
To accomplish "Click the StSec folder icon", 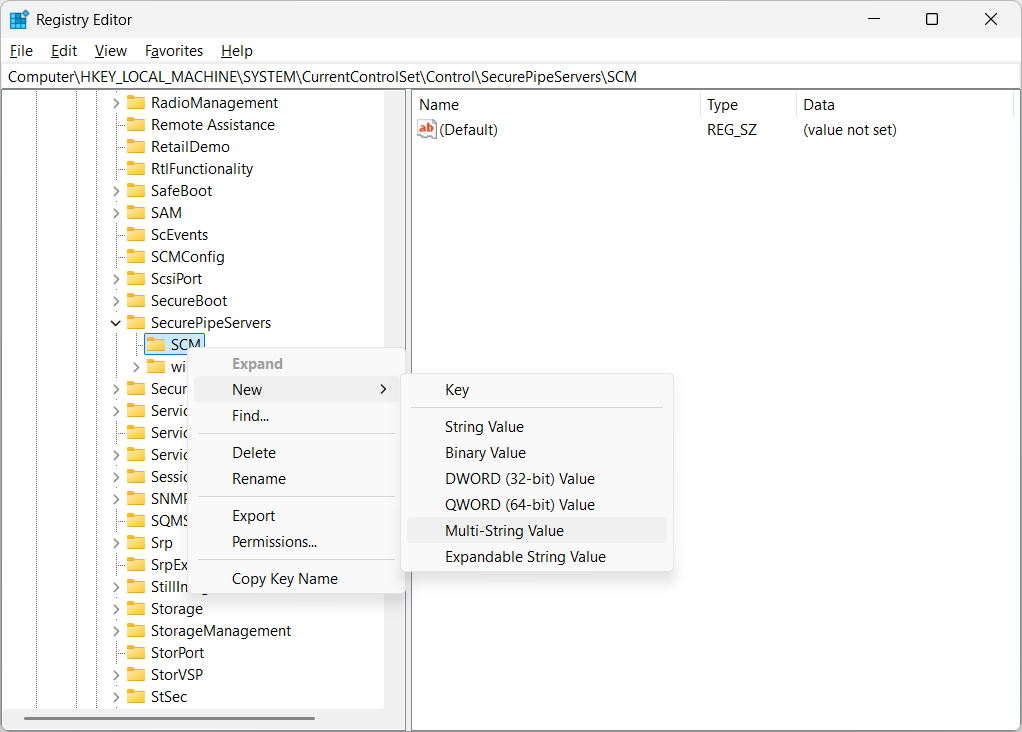I will pos(136,697).
